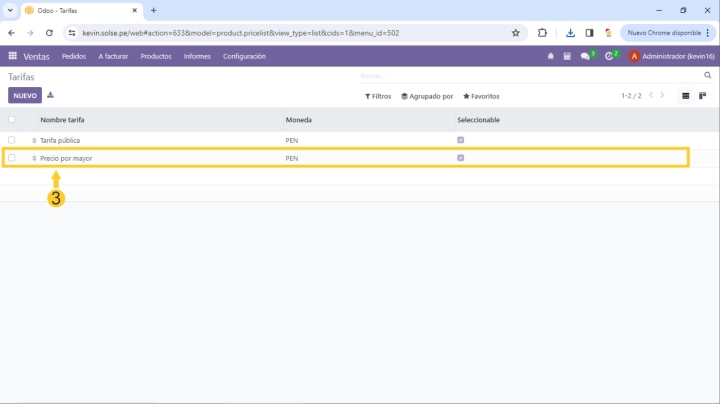Image resolution: width=720 pixels, height=404 pixels.
Task: Switch to list view
Action: tap(686, 96)
